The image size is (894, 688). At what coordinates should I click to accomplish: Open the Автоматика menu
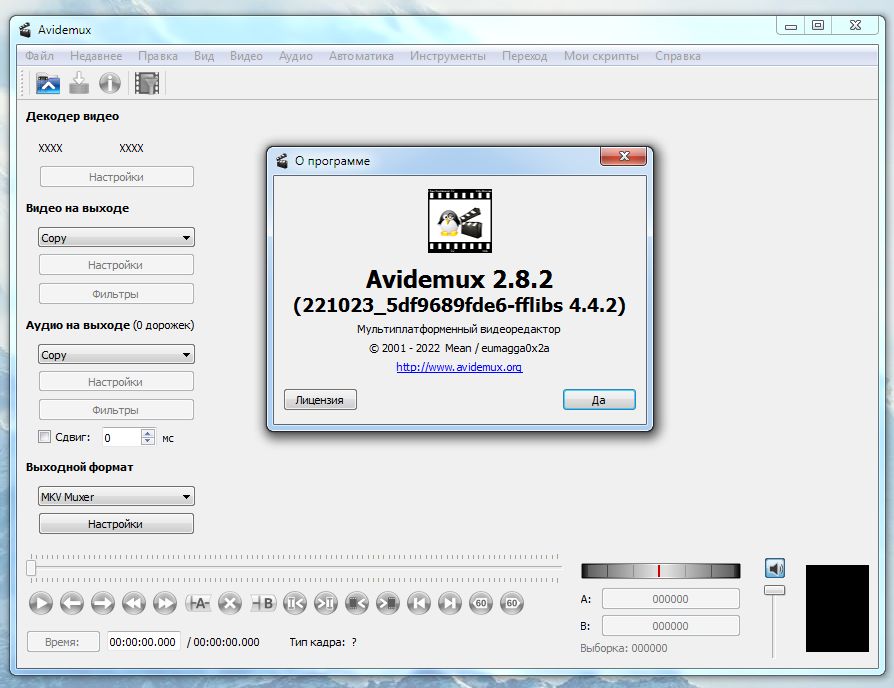361,56
